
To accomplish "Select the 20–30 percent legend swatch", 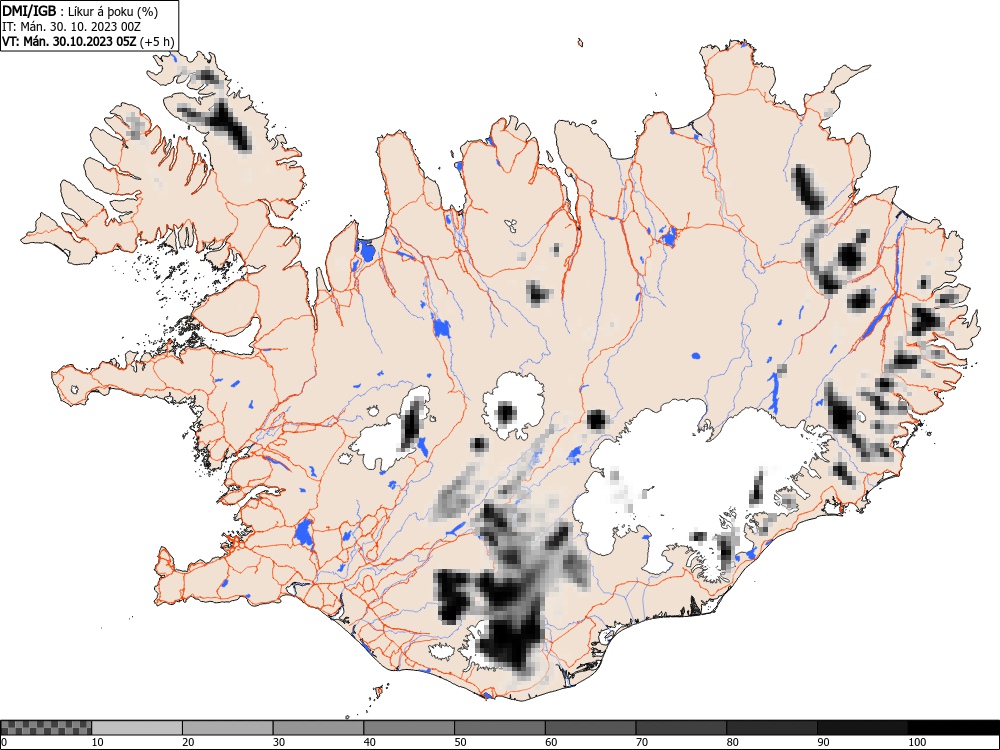I will [x=228, y=728].
